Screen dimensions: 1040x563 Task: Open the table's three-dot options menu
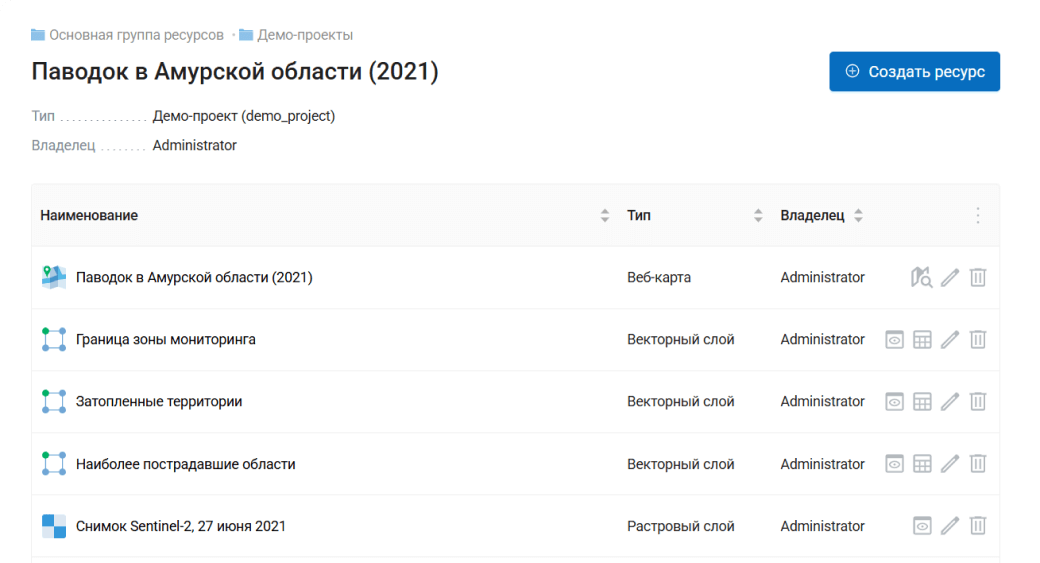[978, 216]
